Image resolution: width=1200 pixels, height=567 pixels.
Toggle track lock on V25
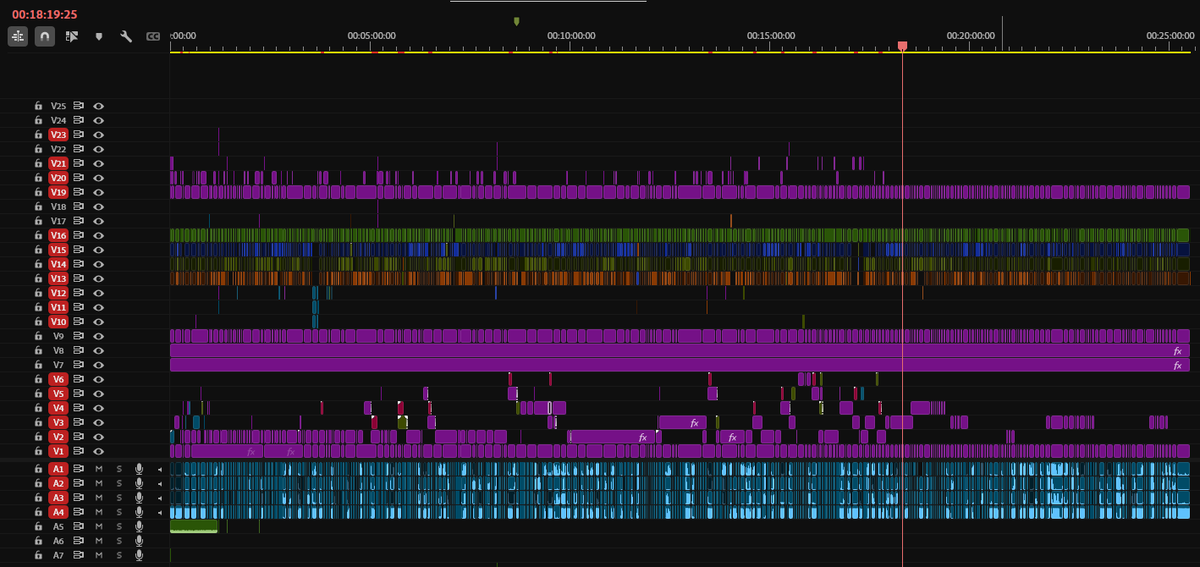point(38,105)
